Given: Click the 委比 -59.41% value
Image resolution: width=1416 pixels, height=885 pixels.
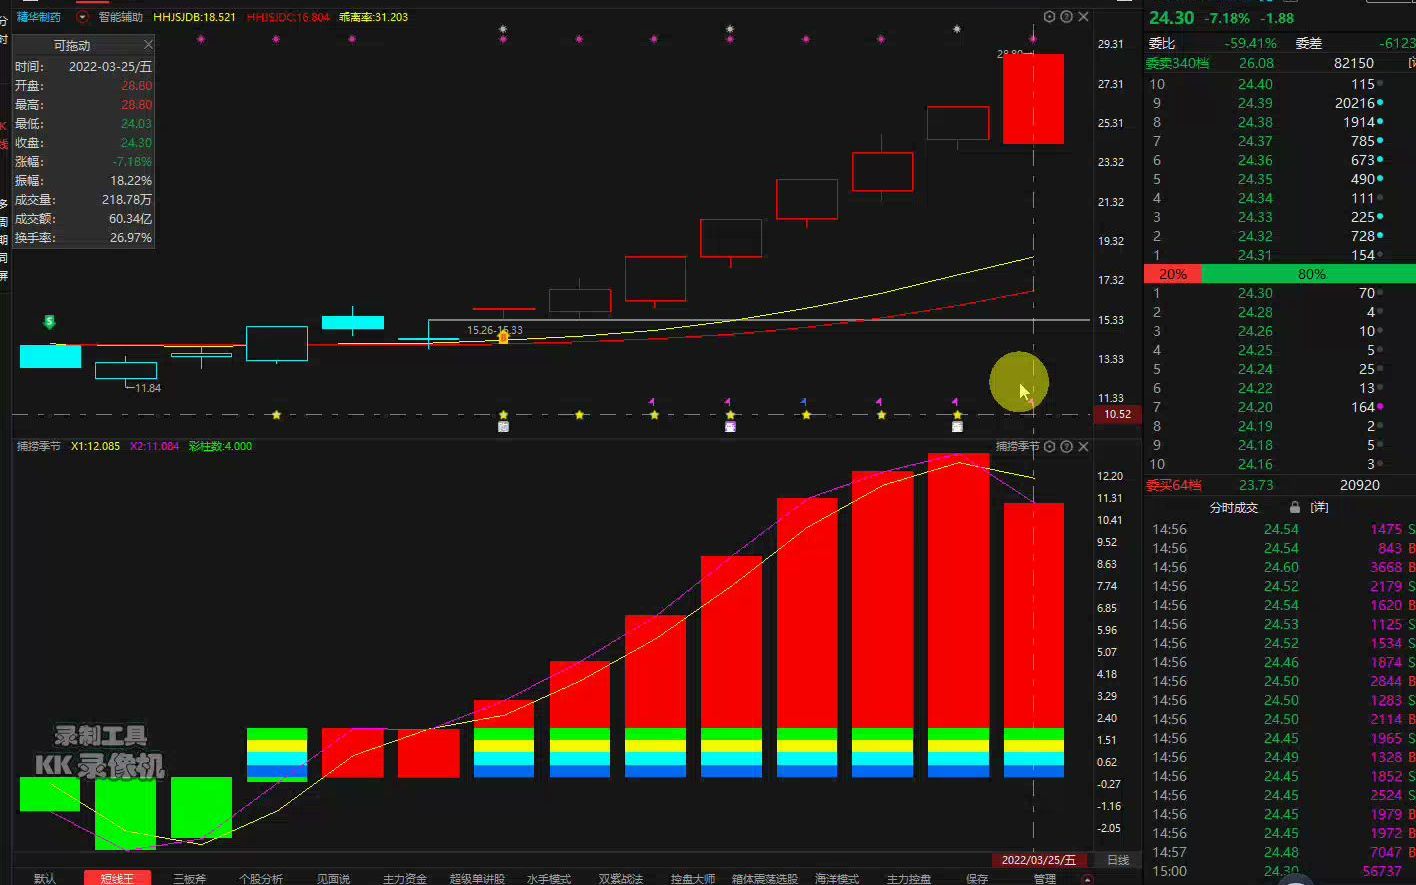Looking at the screenshot, I should point(1250,43).
